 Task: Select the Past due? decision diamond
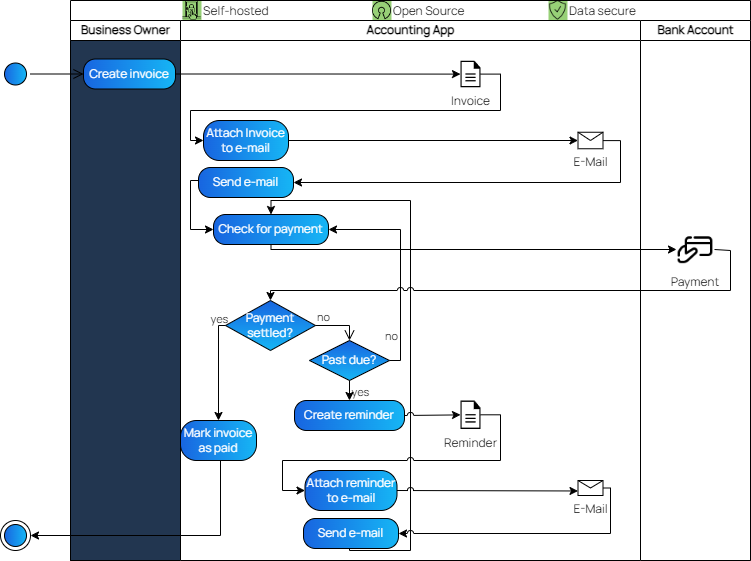tap(349, 360)
